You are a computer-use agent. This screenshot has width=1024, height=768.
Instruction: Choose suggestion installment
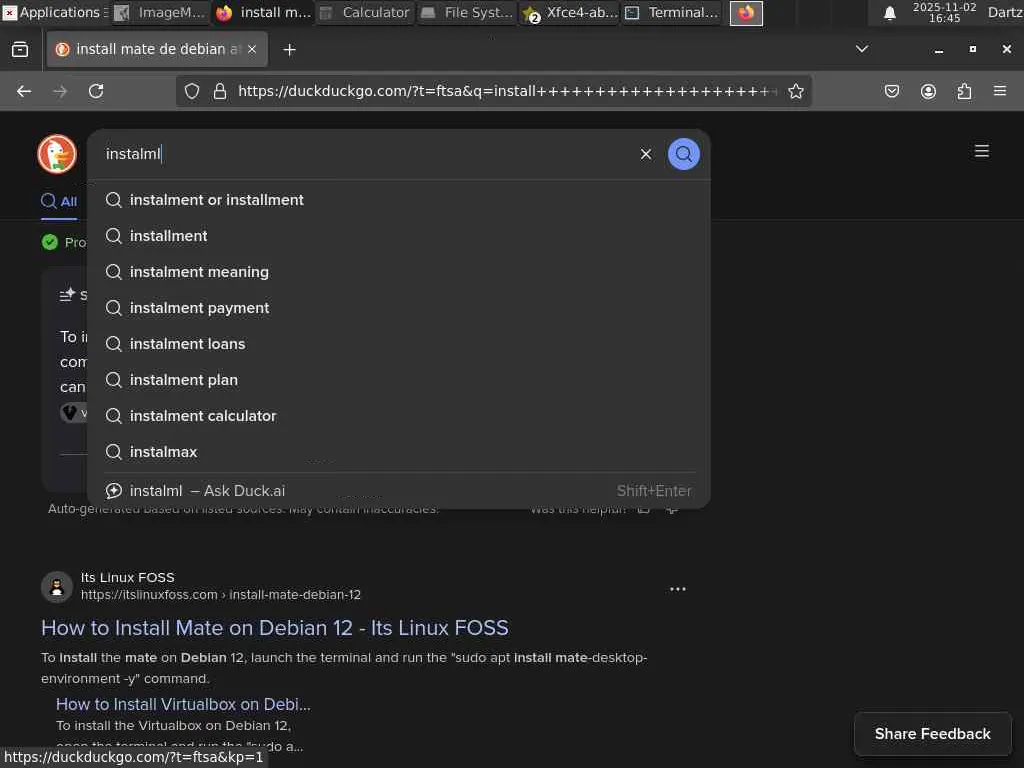(x=398, y=236)
